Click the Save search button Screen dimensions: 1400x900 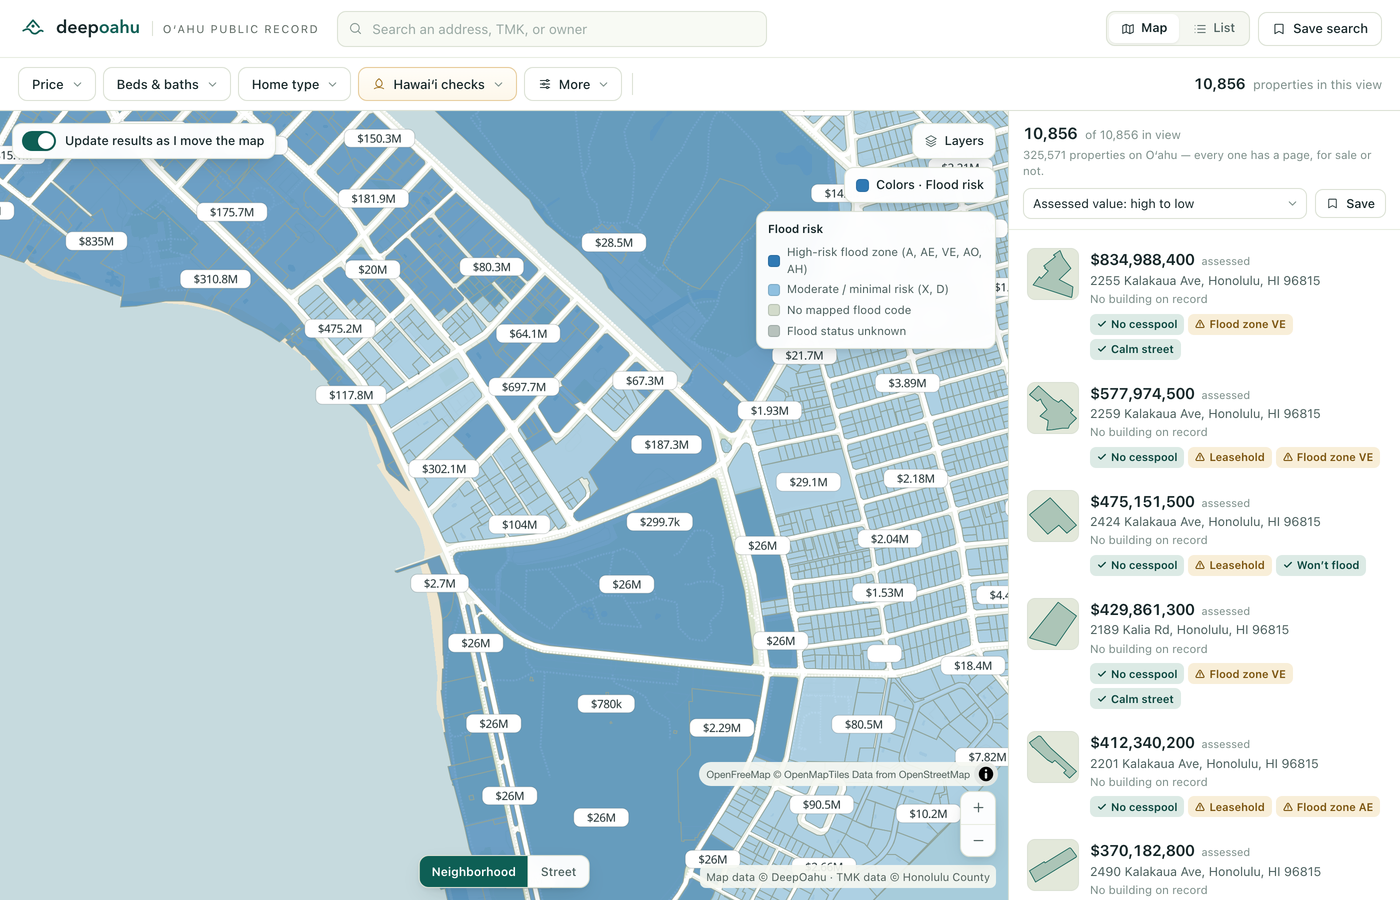pos(1320,29)
